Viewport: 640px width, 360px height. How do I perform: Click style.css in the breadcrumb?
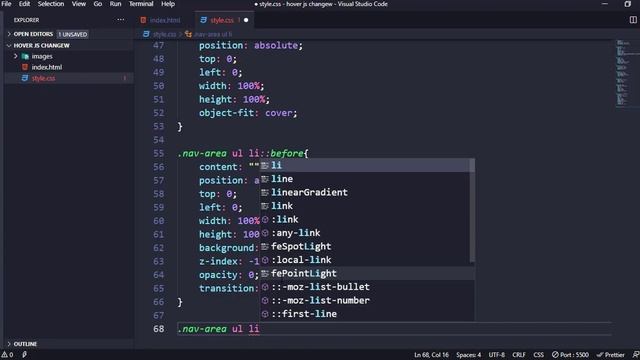(164, 34)
